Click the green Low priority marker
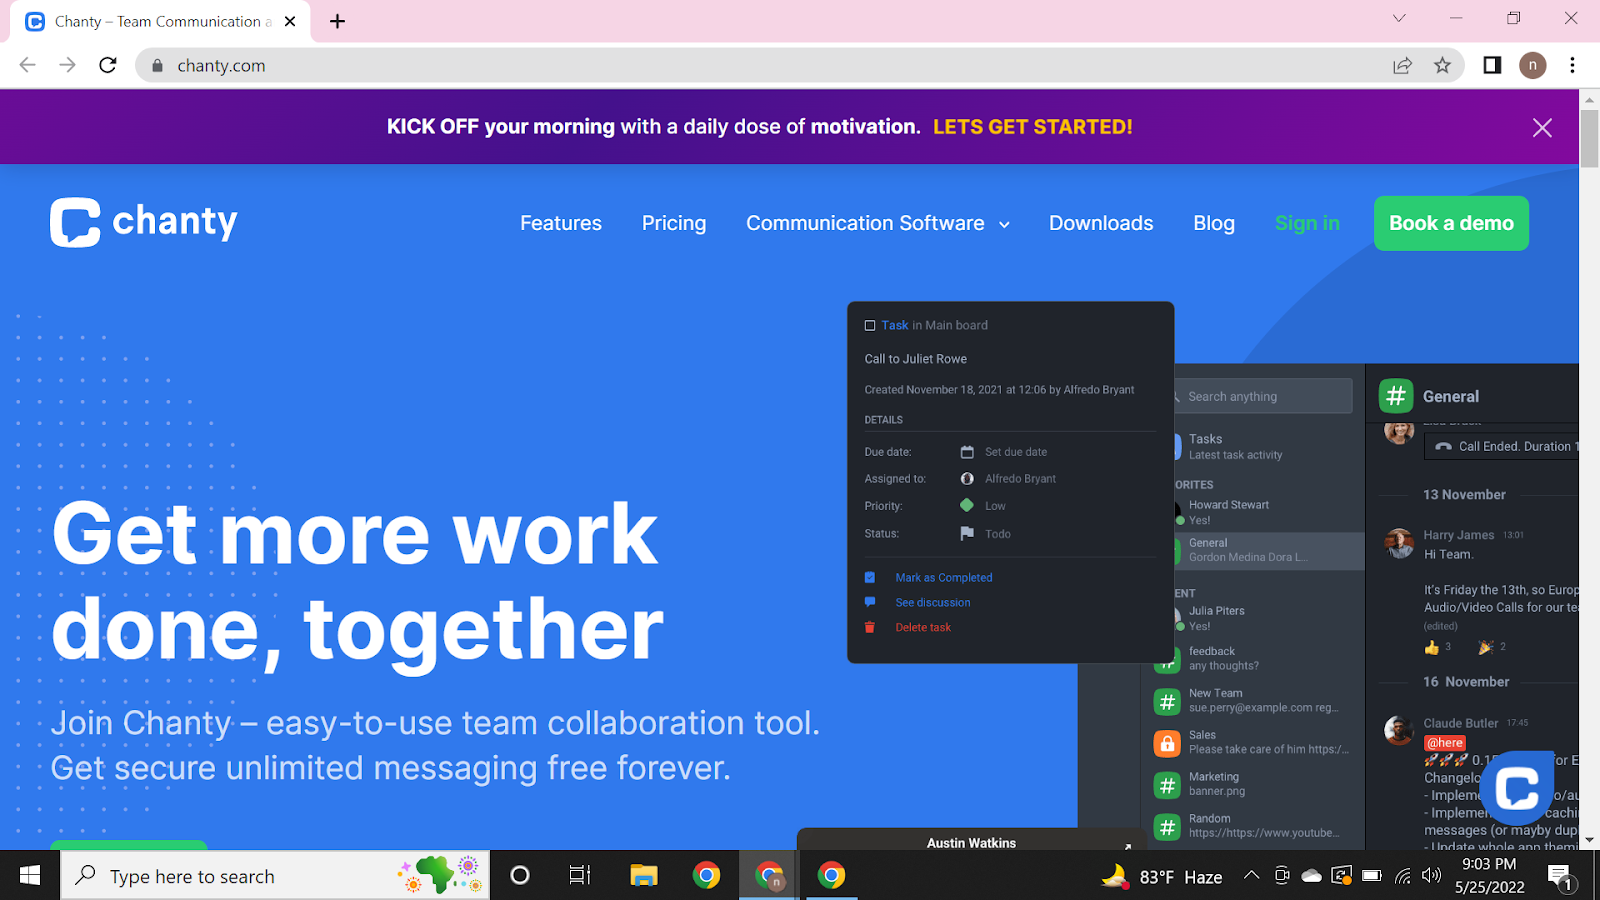Screen dimensions: 1600x900 pos(967,505)
